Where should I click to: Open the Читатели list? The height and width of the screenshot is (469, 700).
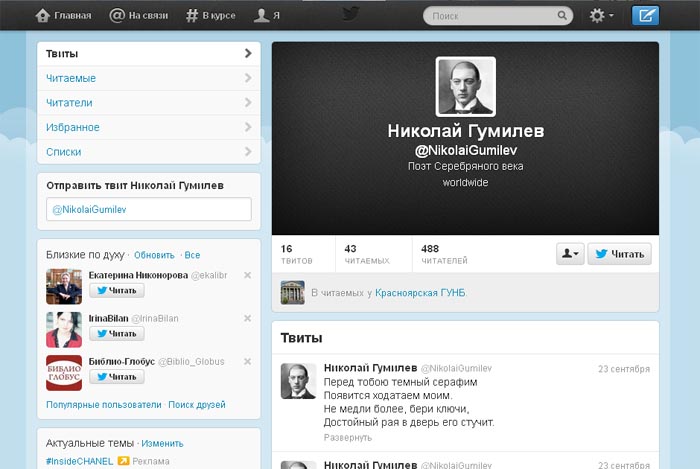click(149, 103)
